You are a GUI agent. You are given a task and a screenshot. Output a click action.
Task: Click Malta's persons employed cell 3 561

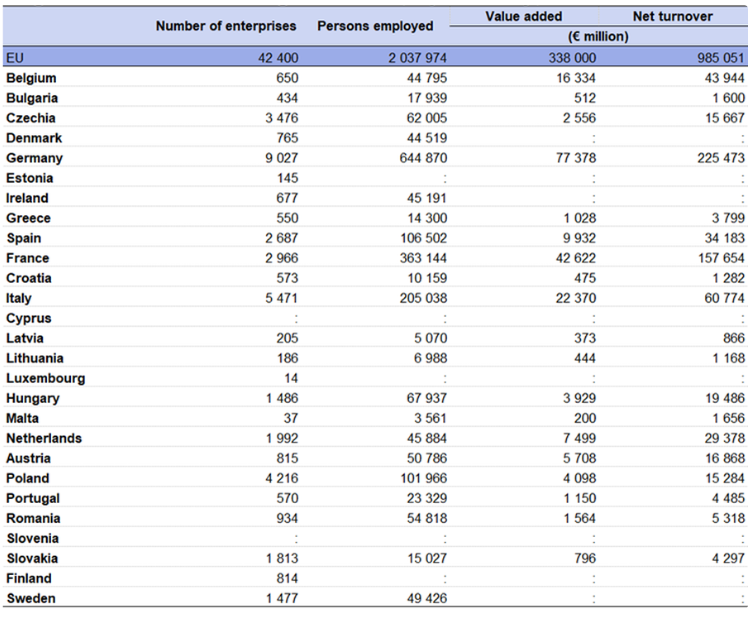click(x=428, y=418)
